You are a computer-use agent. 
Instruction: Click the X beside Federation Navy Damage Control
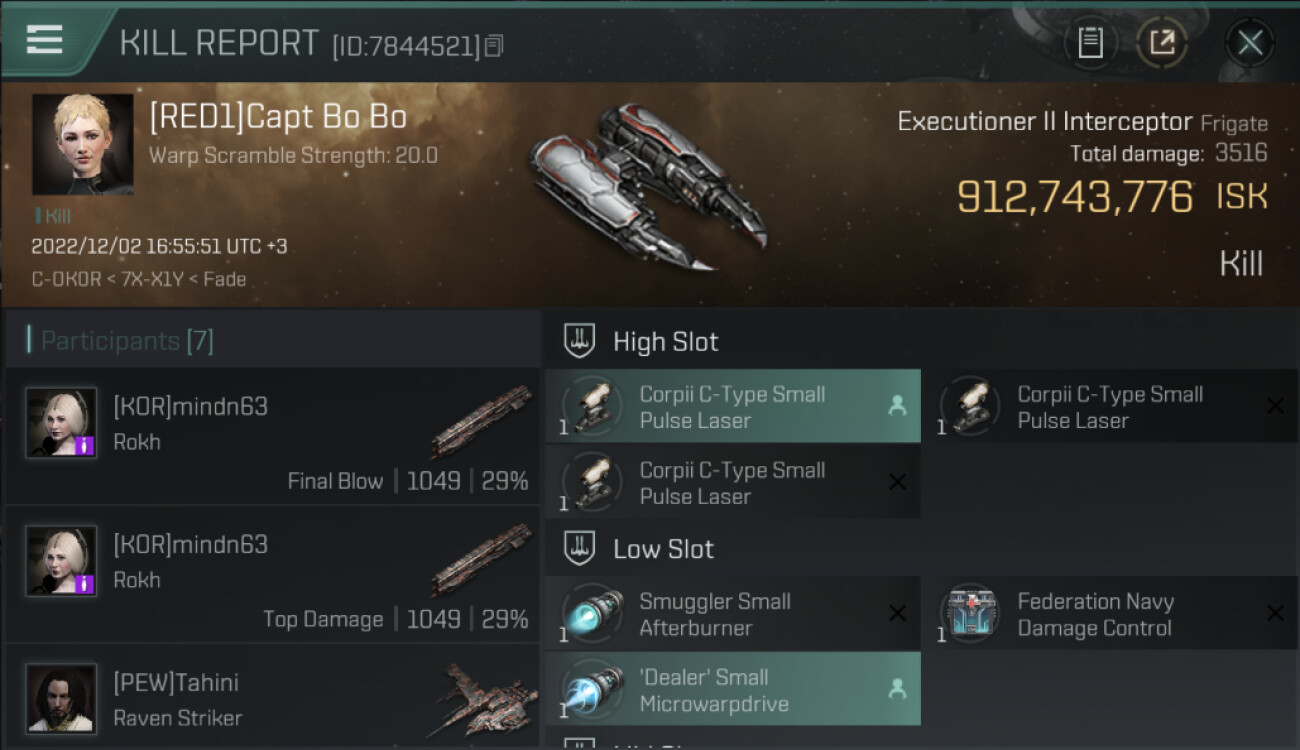[1275, 613]
